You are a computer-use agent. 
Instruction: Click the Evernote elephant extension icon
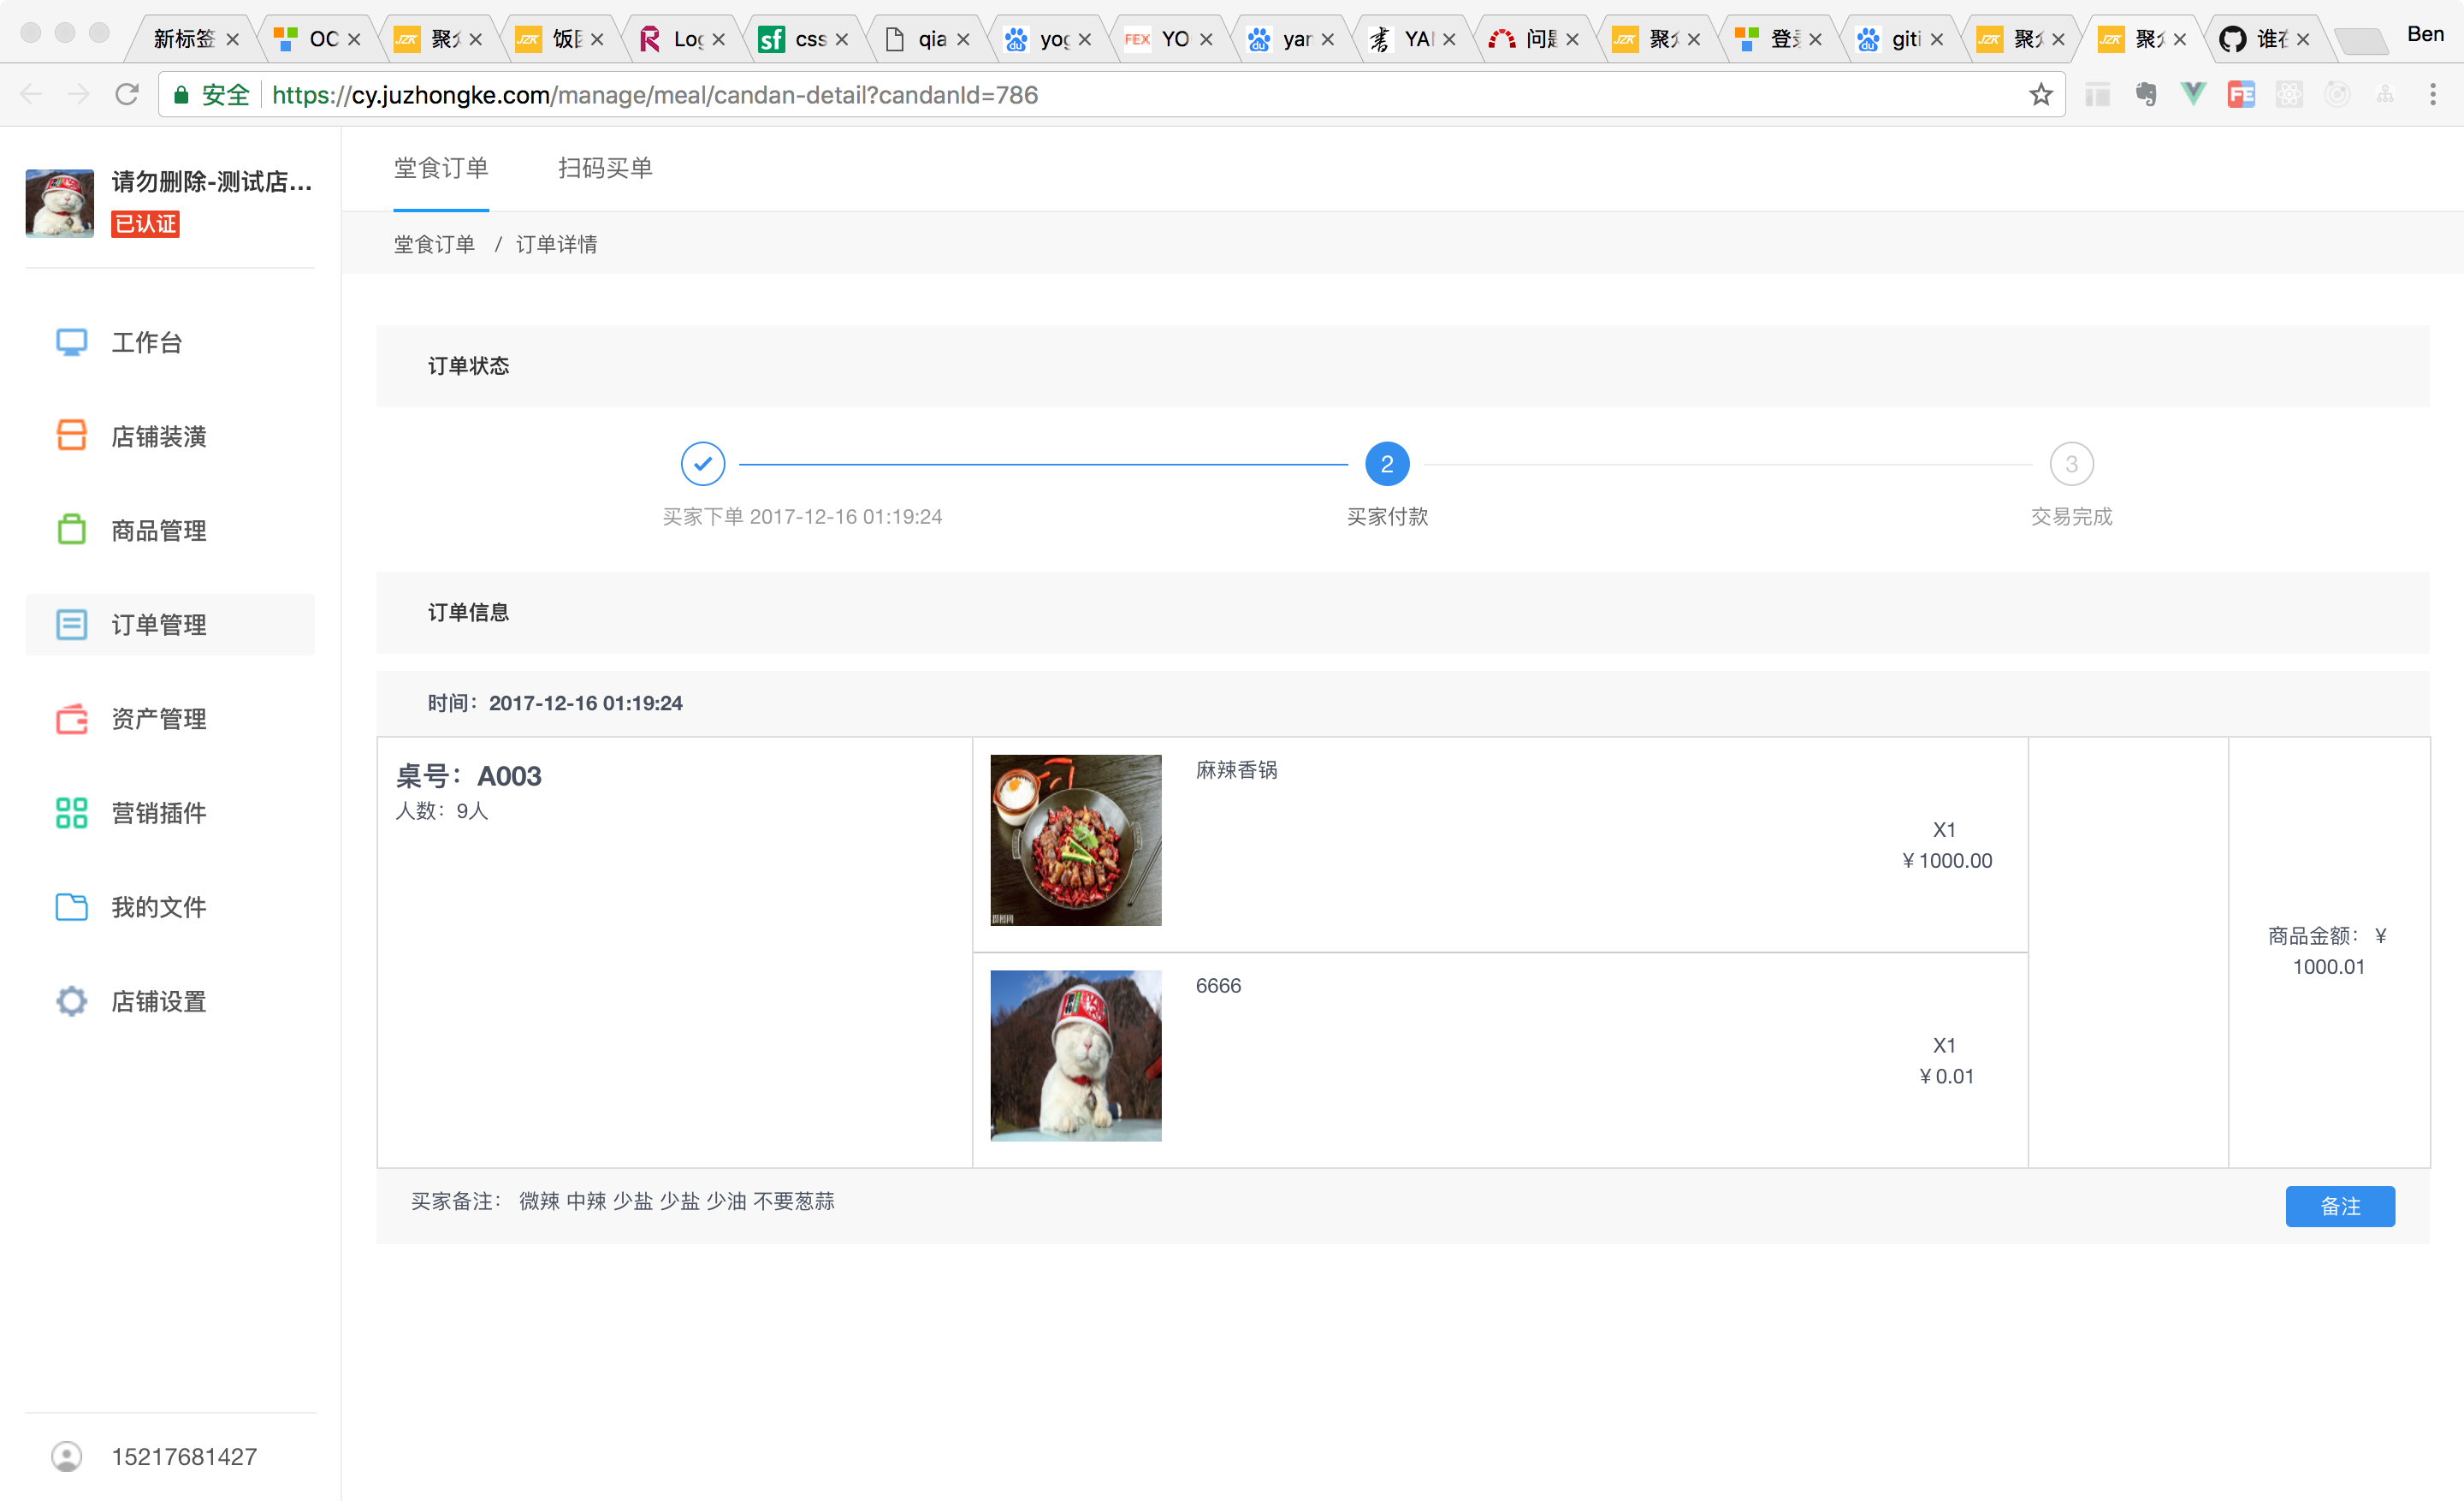point(2145,94)
